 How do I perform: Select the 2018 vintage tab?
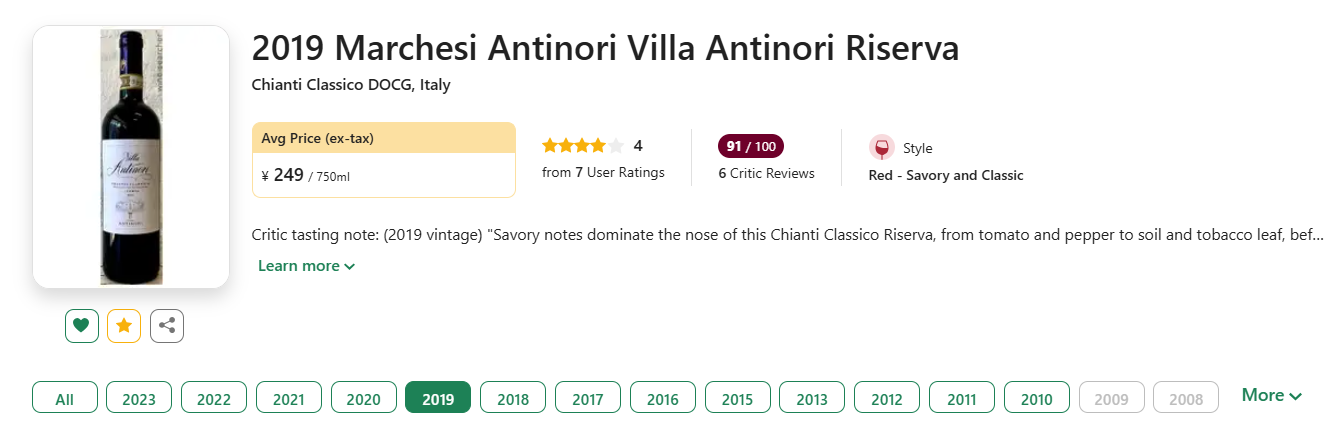[x=513, y=399]
